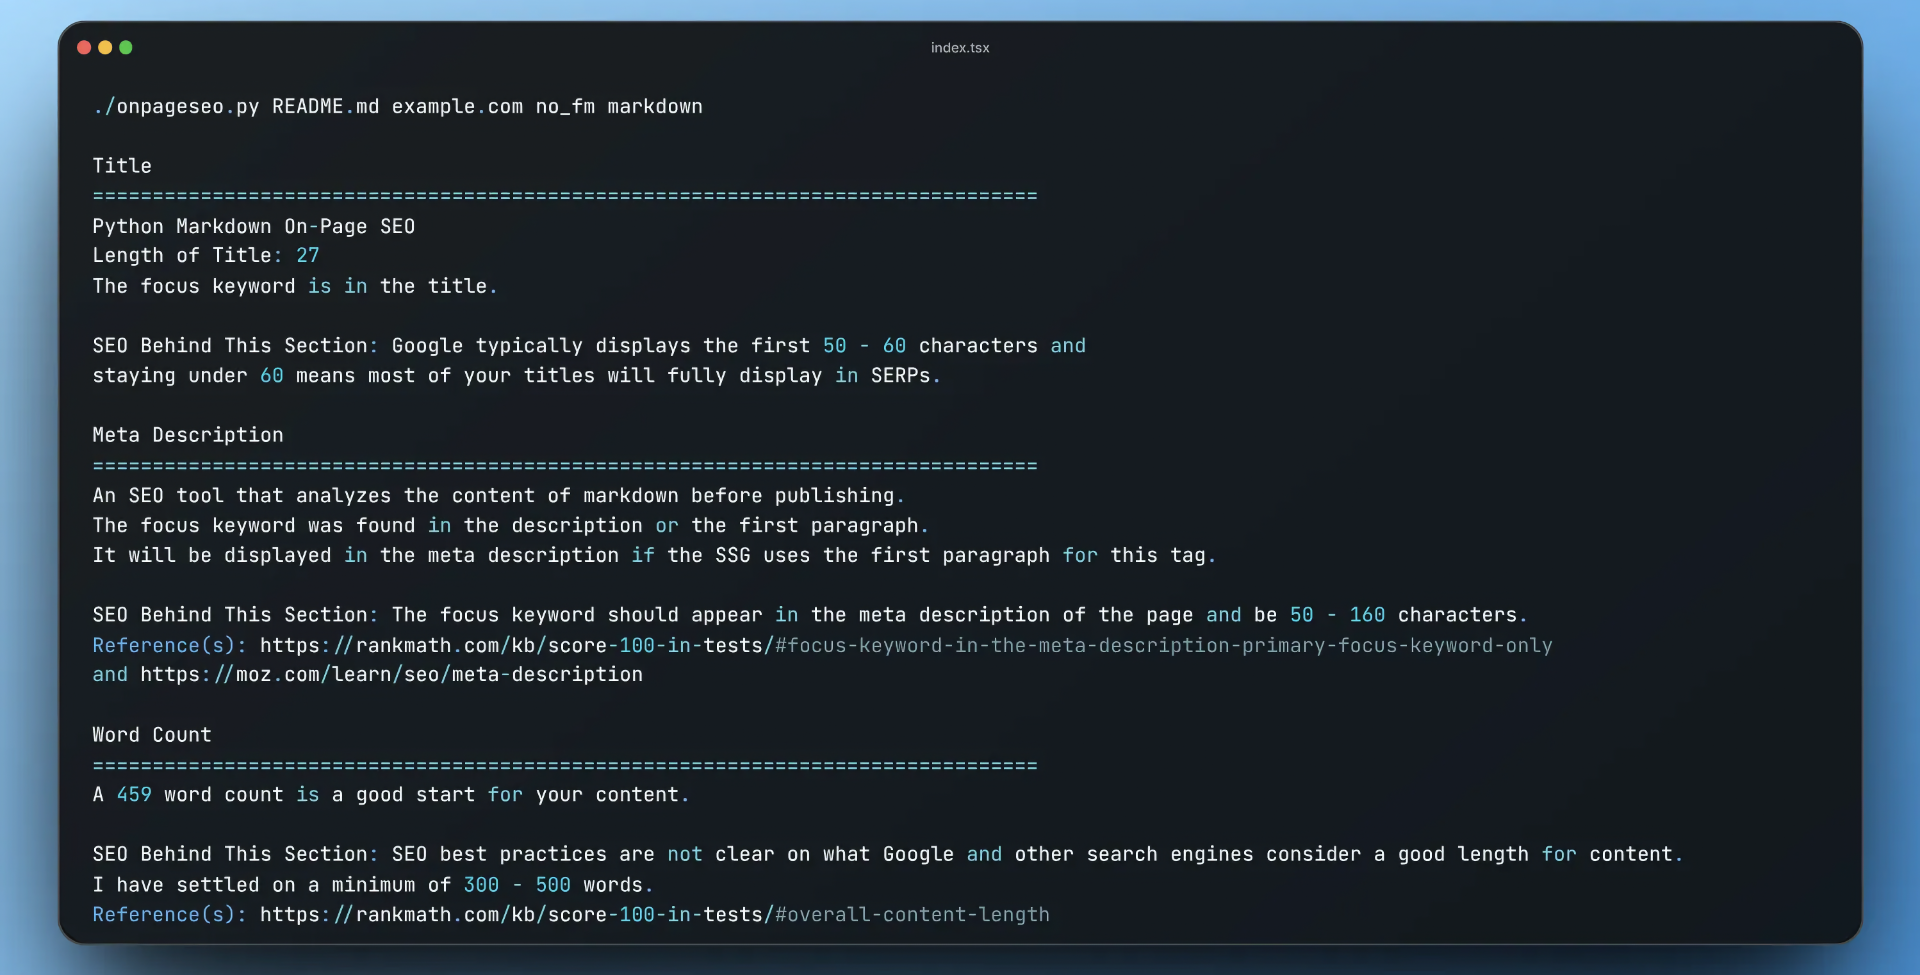
Task: Open the rankmath #overall-content-length URL
Action: coord(655,915)
